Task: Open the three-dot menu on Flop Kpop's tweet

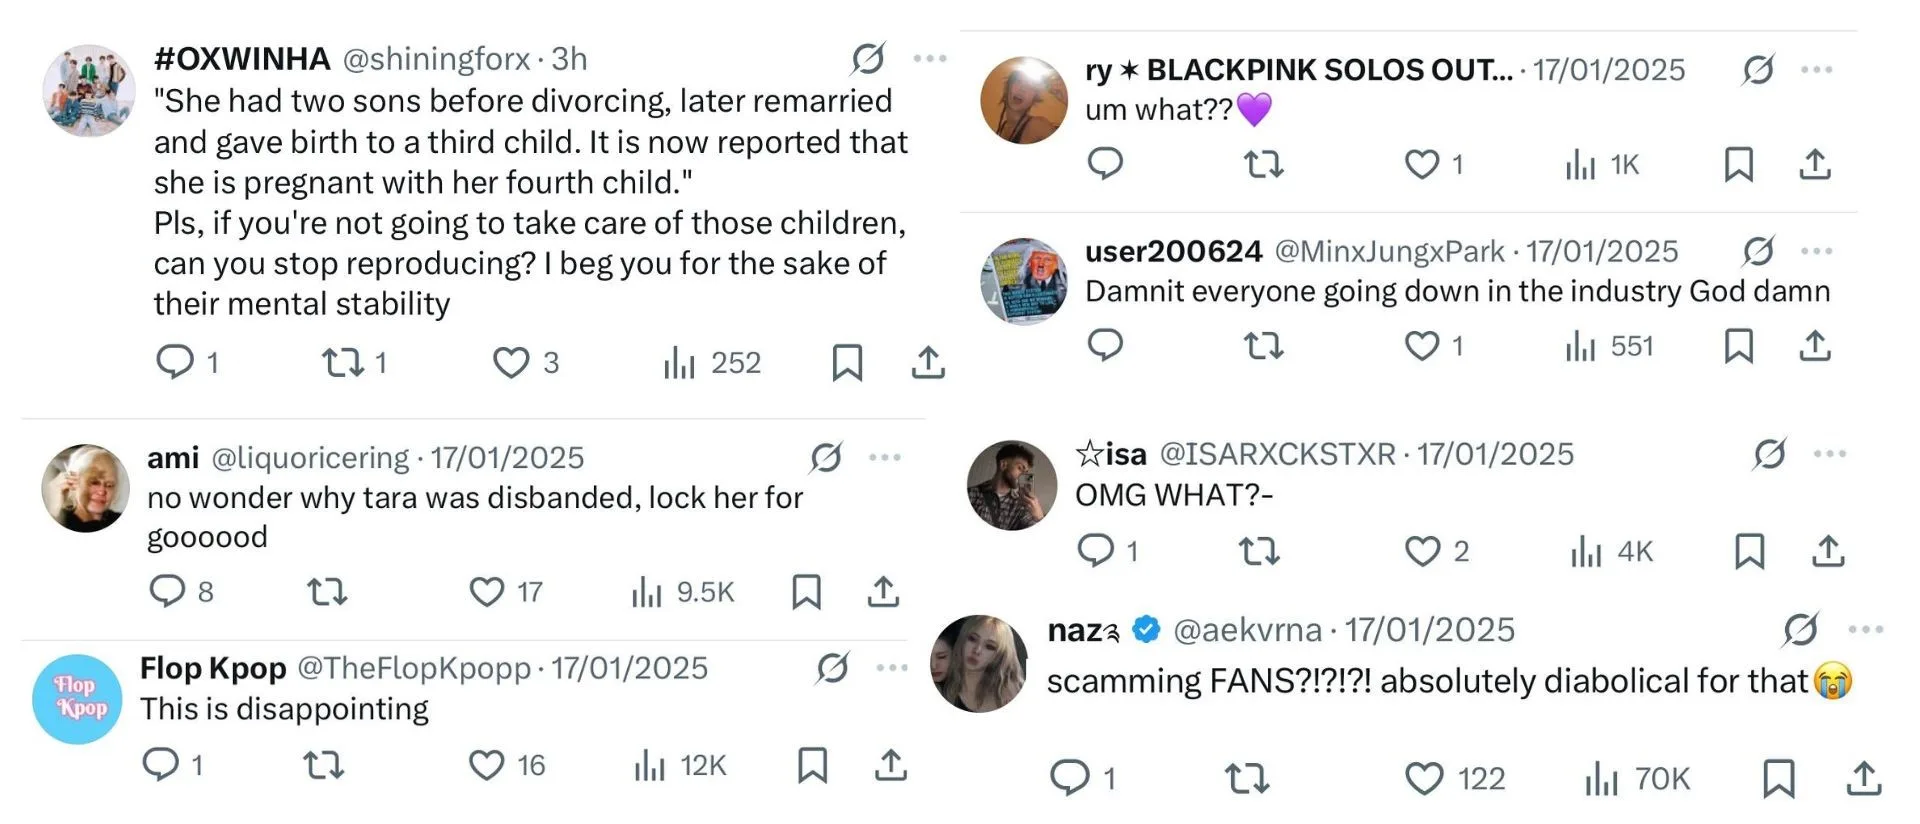Action: click(x=892, y=668)
